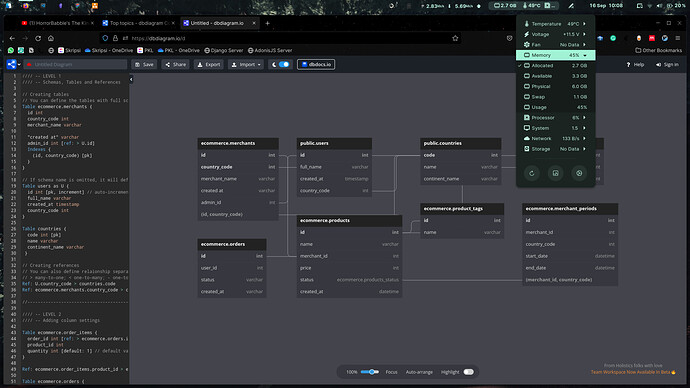690x388 pixels.
Task: Toggle dark mode switch
Action: point(284,64)
